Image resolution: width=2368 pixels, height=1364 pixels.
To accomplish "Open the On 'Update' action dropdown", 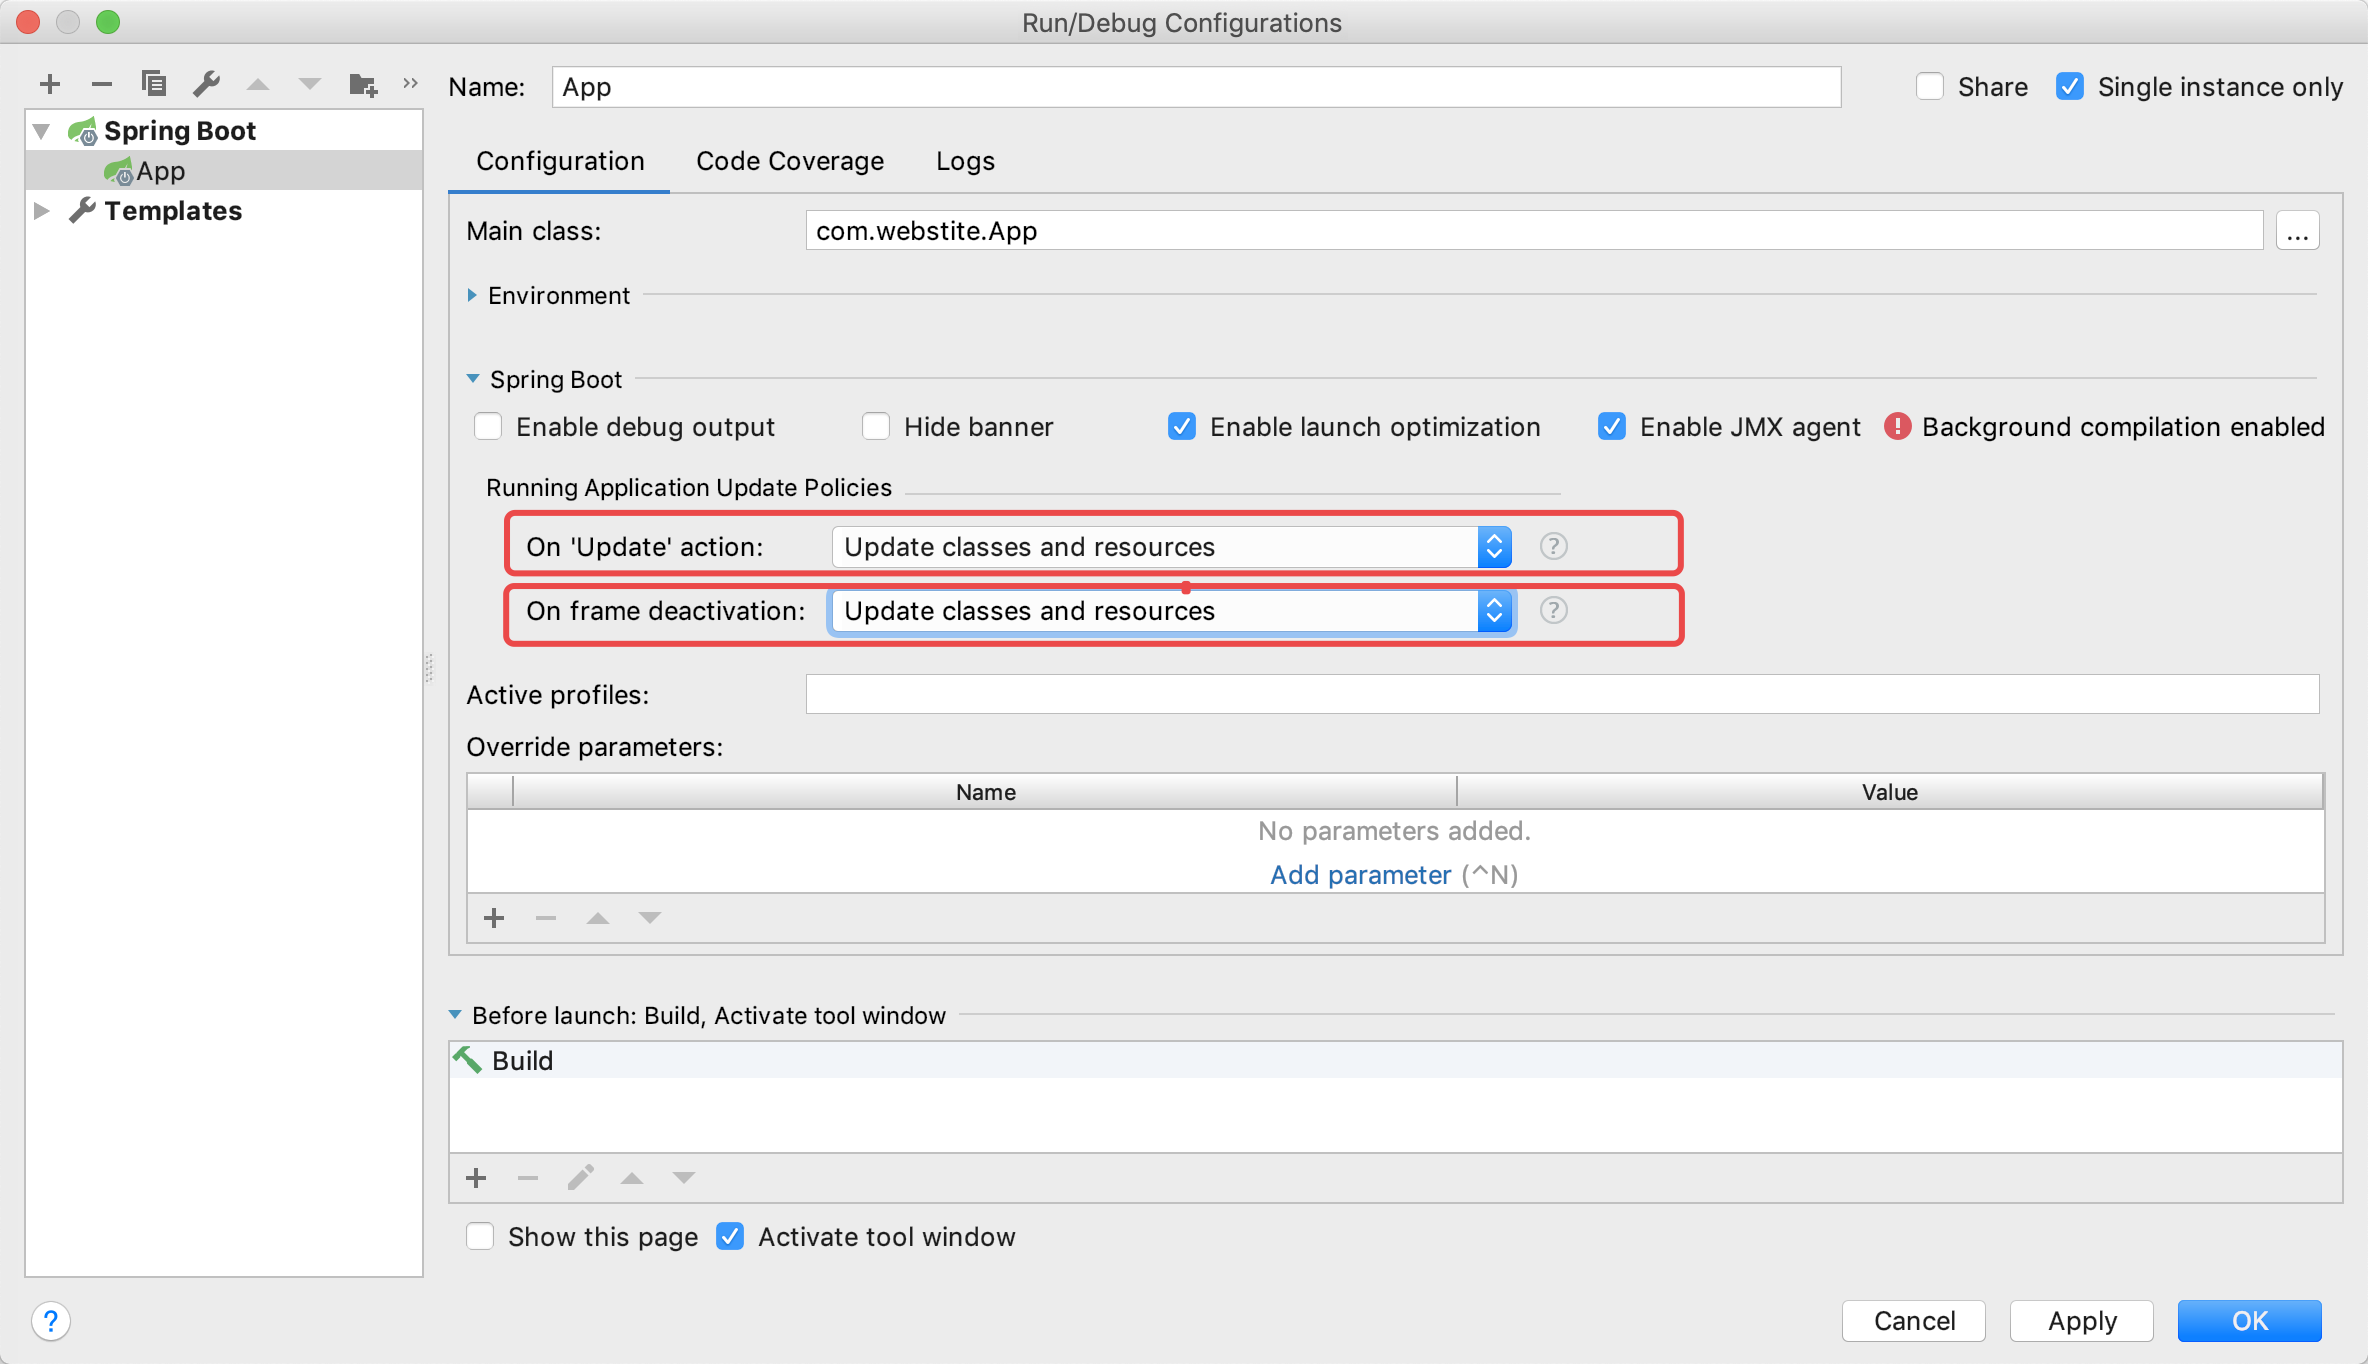I will (x=1170, y=547).
